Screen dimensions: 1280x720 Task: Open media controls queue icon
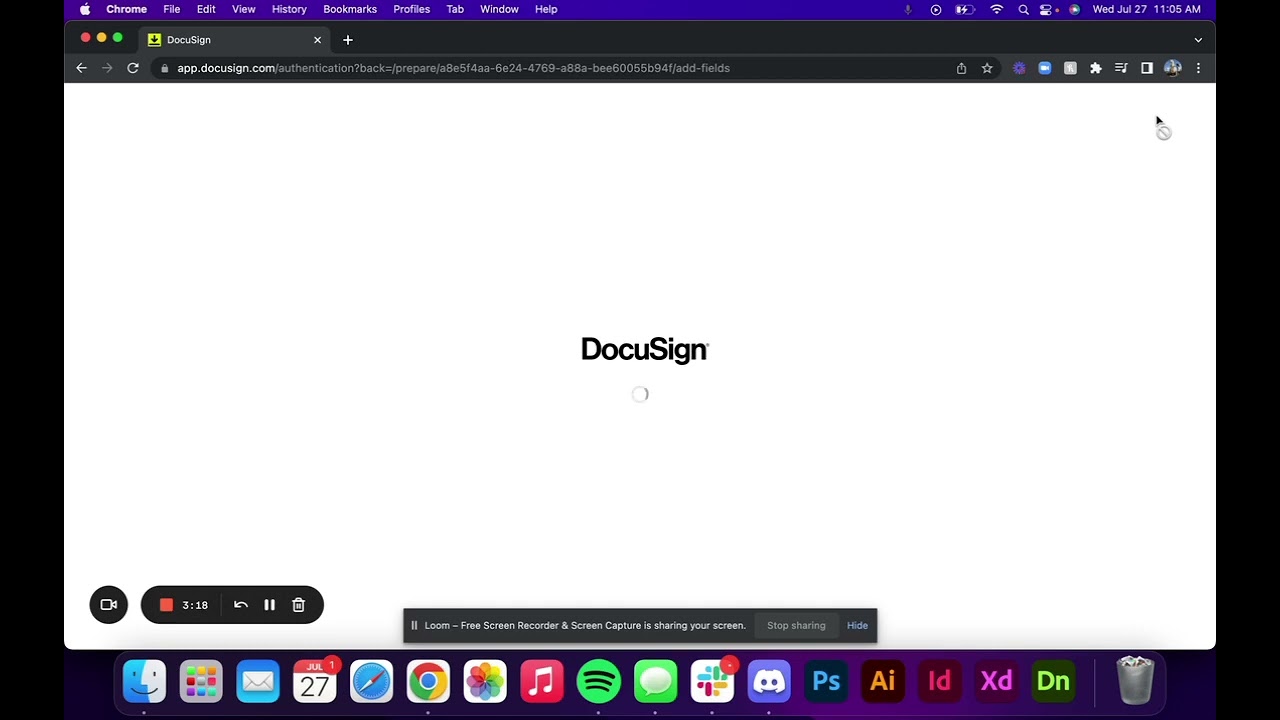point(1121,68)
